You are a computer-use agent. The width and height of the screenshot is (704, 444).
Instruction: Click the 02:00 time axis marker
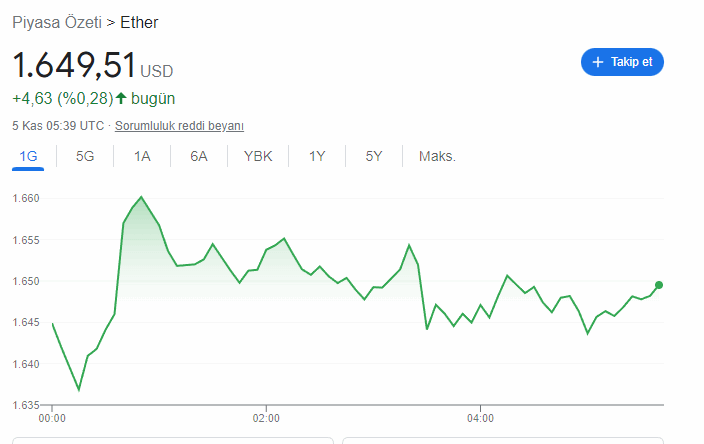click(x=266, y=418)
